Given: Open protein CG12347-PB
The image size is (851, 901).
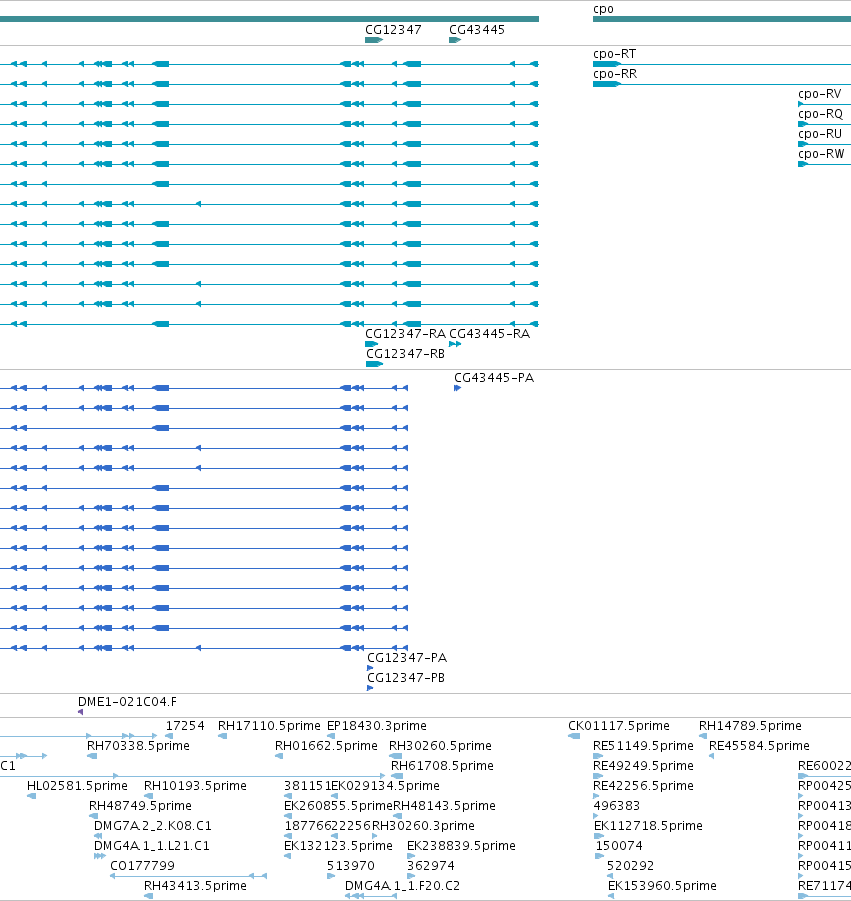Looking at the screenshot, I should [406, 678].
